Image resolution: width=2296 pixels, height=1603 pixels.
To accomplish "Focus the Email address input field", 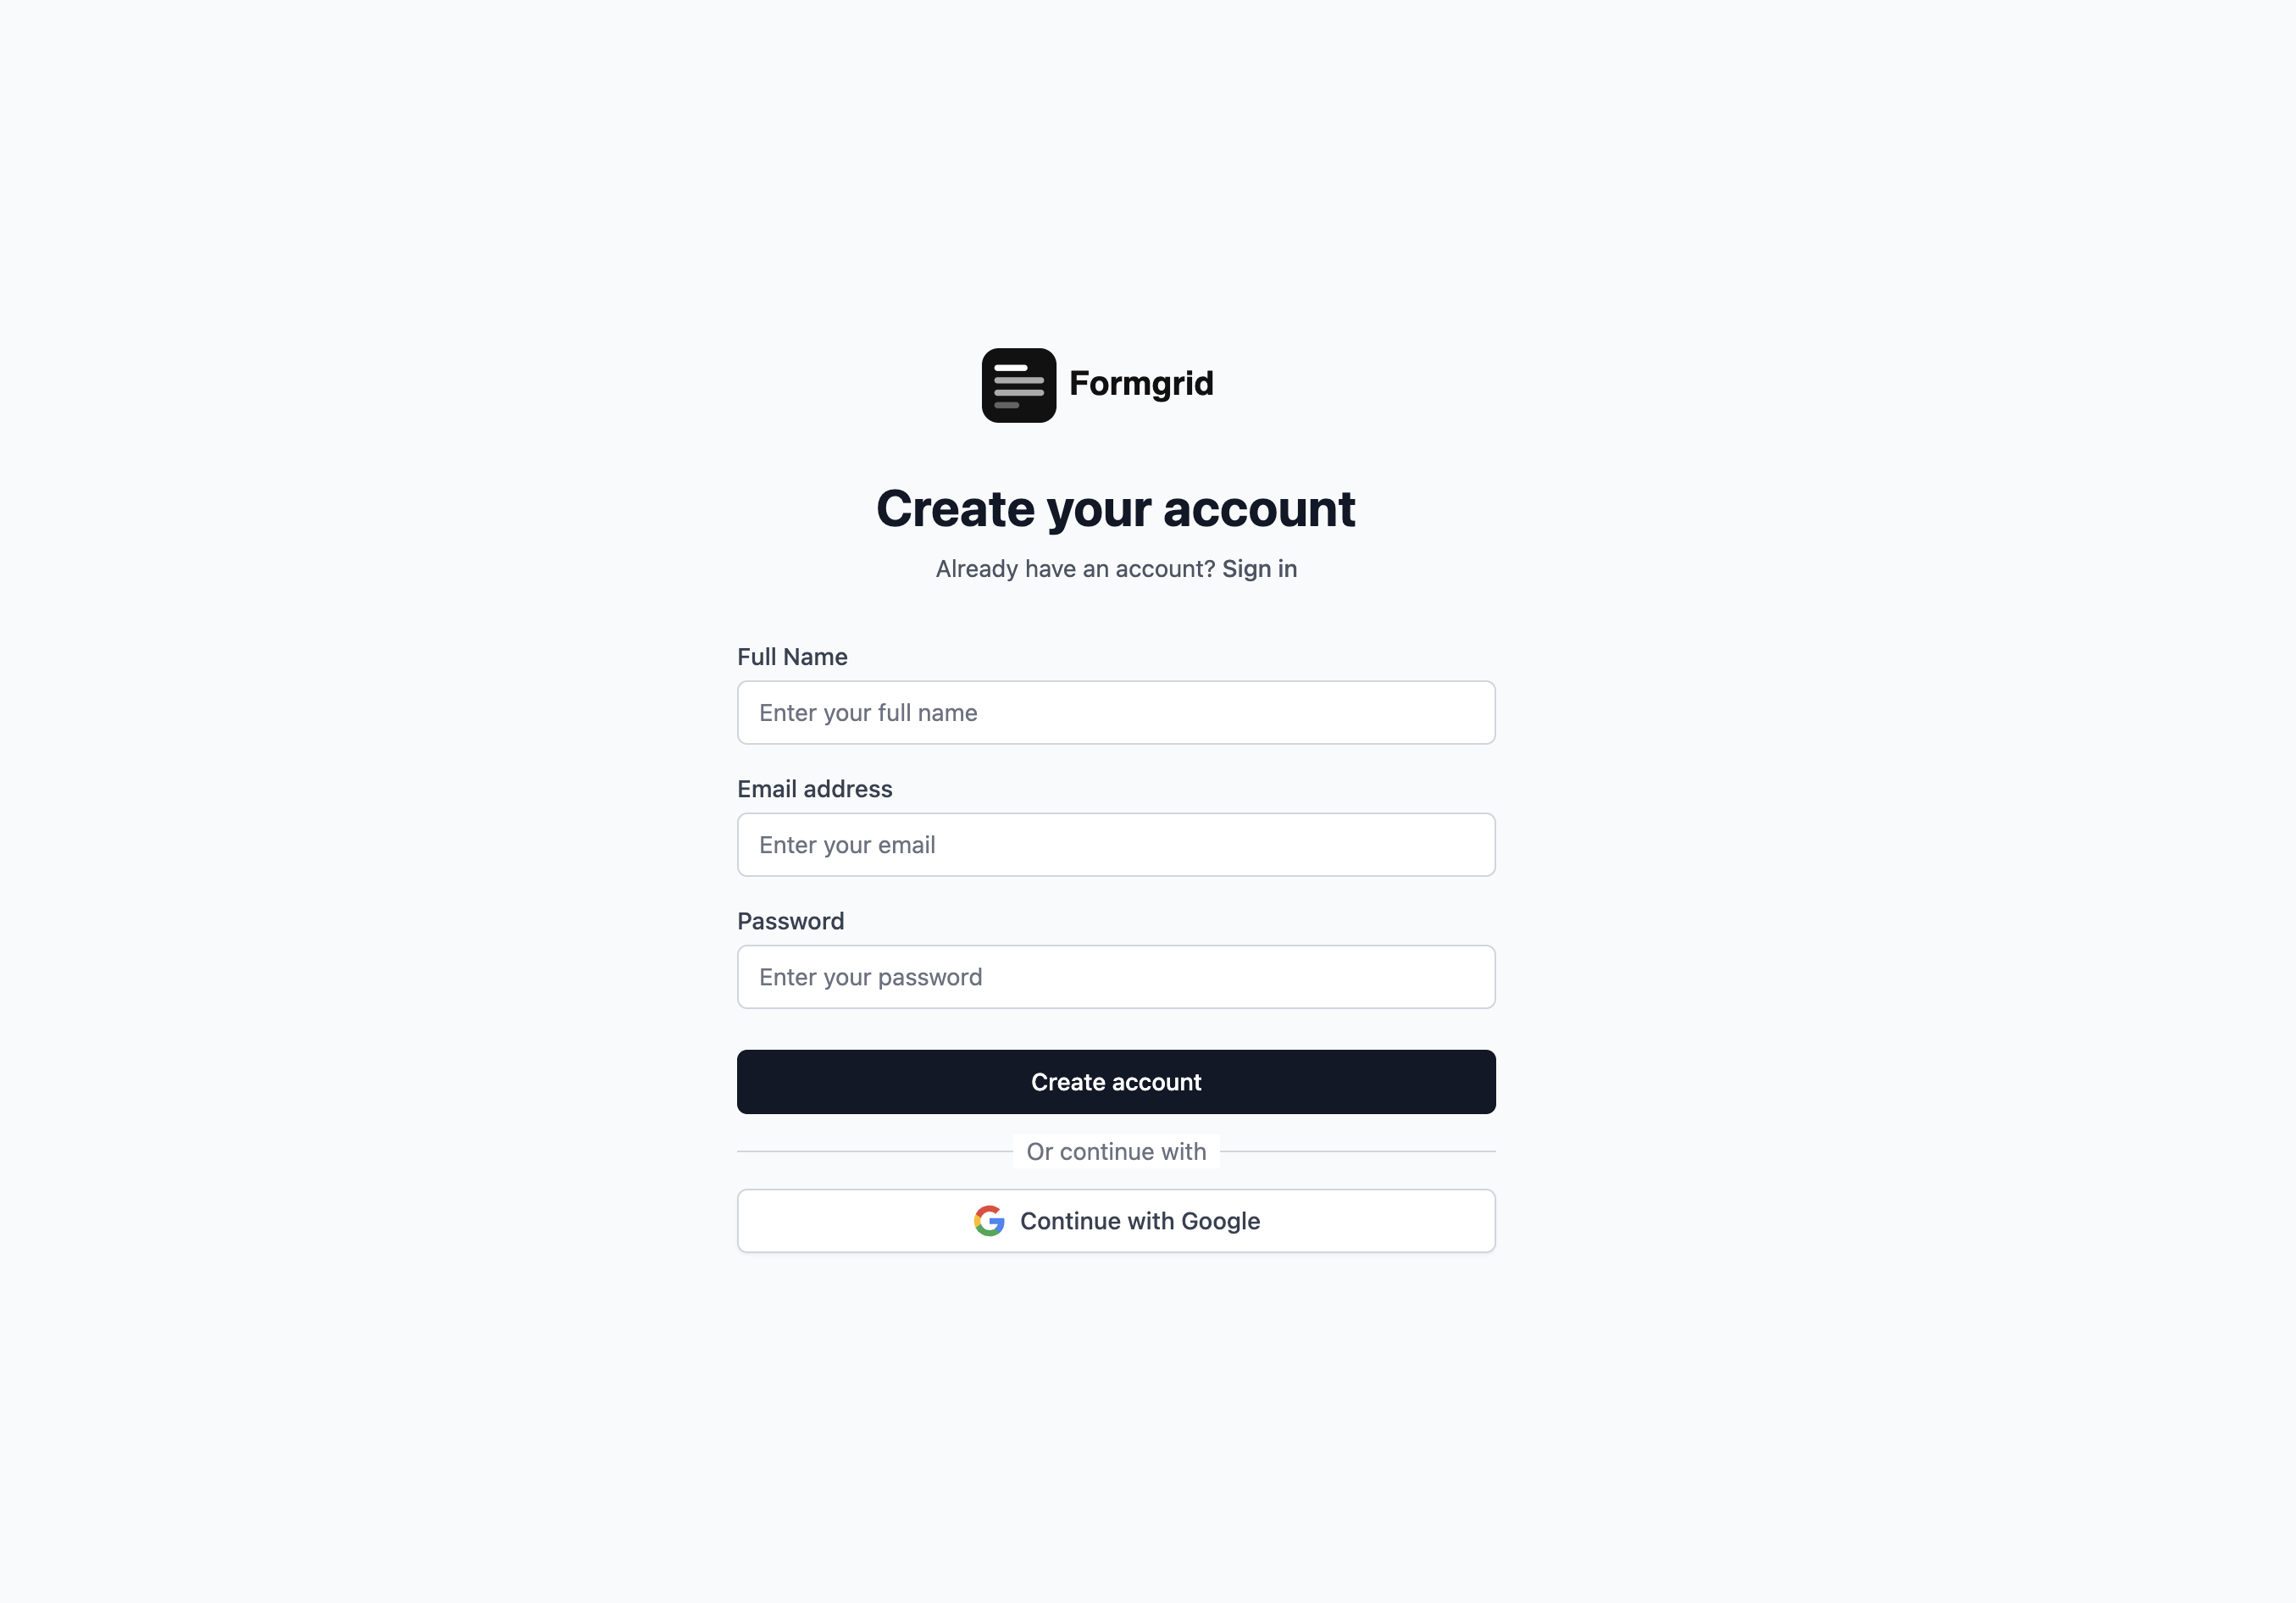I will point(1116,845).
